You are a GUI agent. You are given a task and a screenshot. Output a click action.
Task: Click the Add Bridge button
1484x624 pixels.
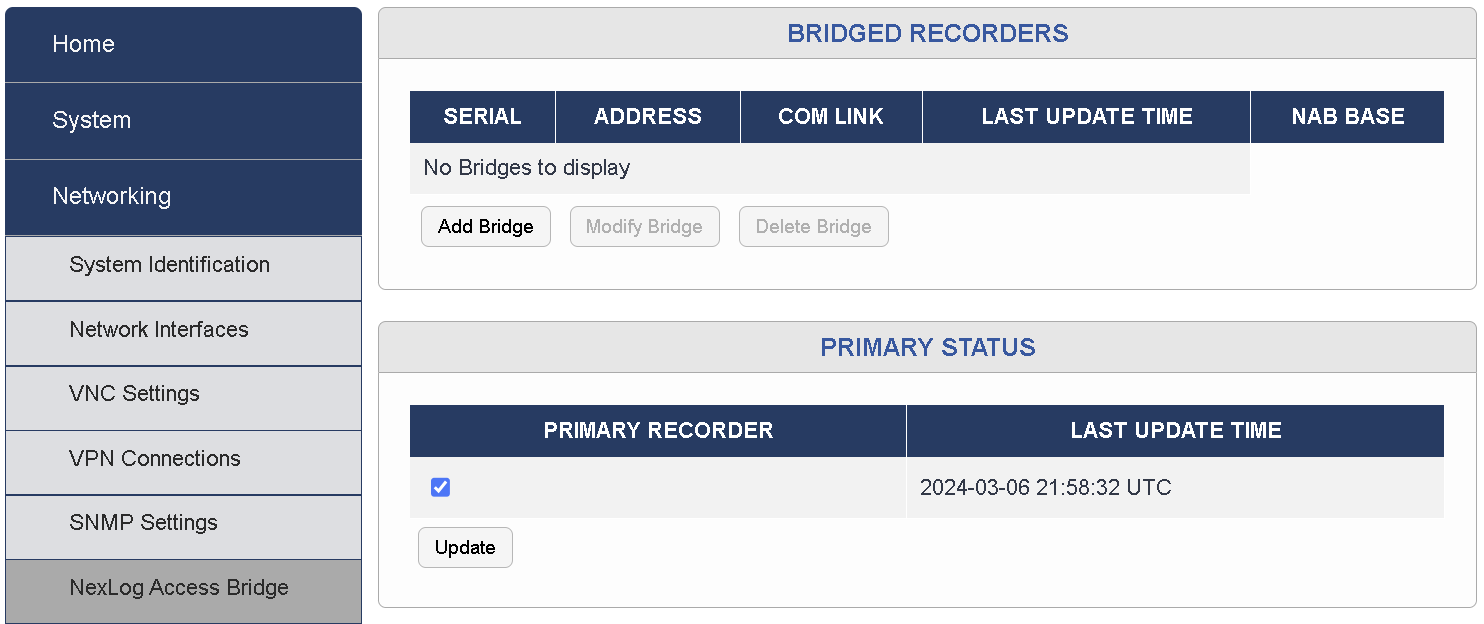pyautogui.click(x=486, y=226)
